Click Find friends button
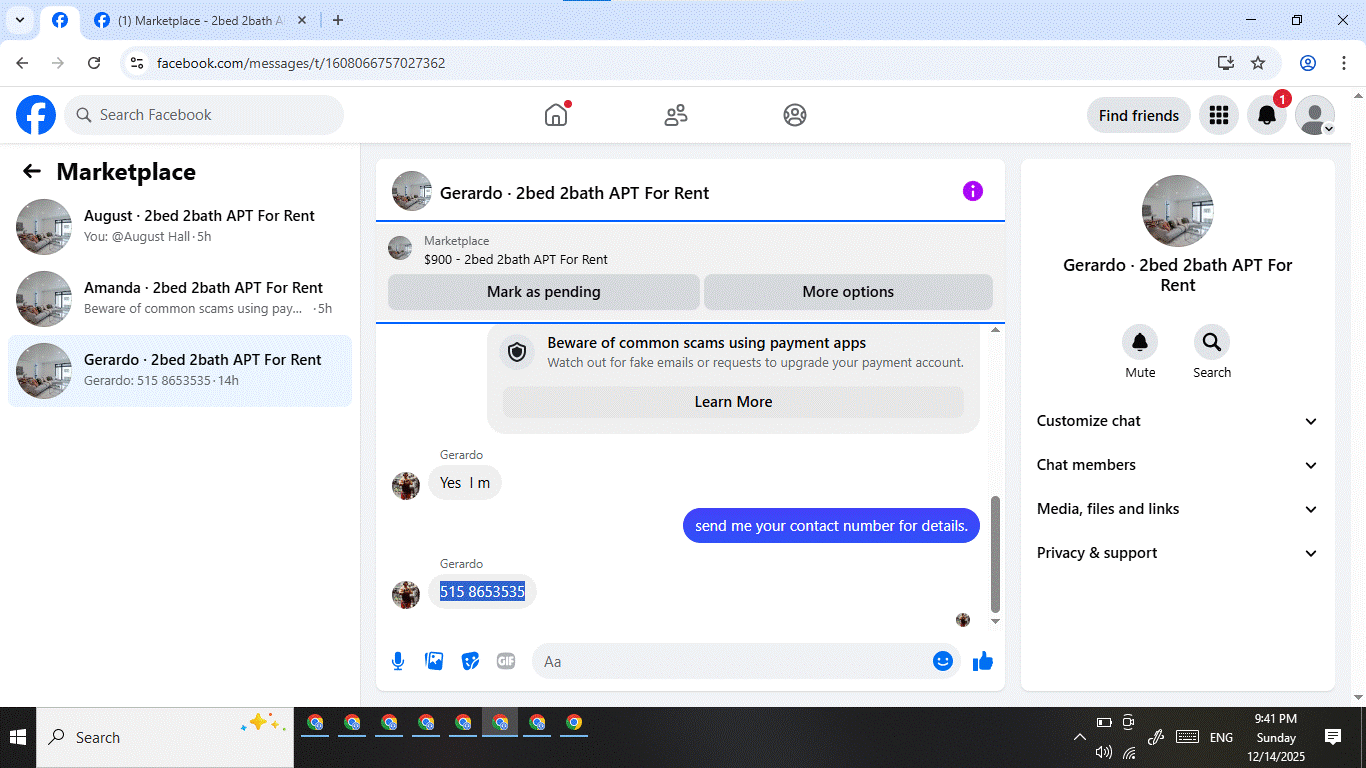The width and height of the screenshot is (1366, 768). click(1139, 115)
